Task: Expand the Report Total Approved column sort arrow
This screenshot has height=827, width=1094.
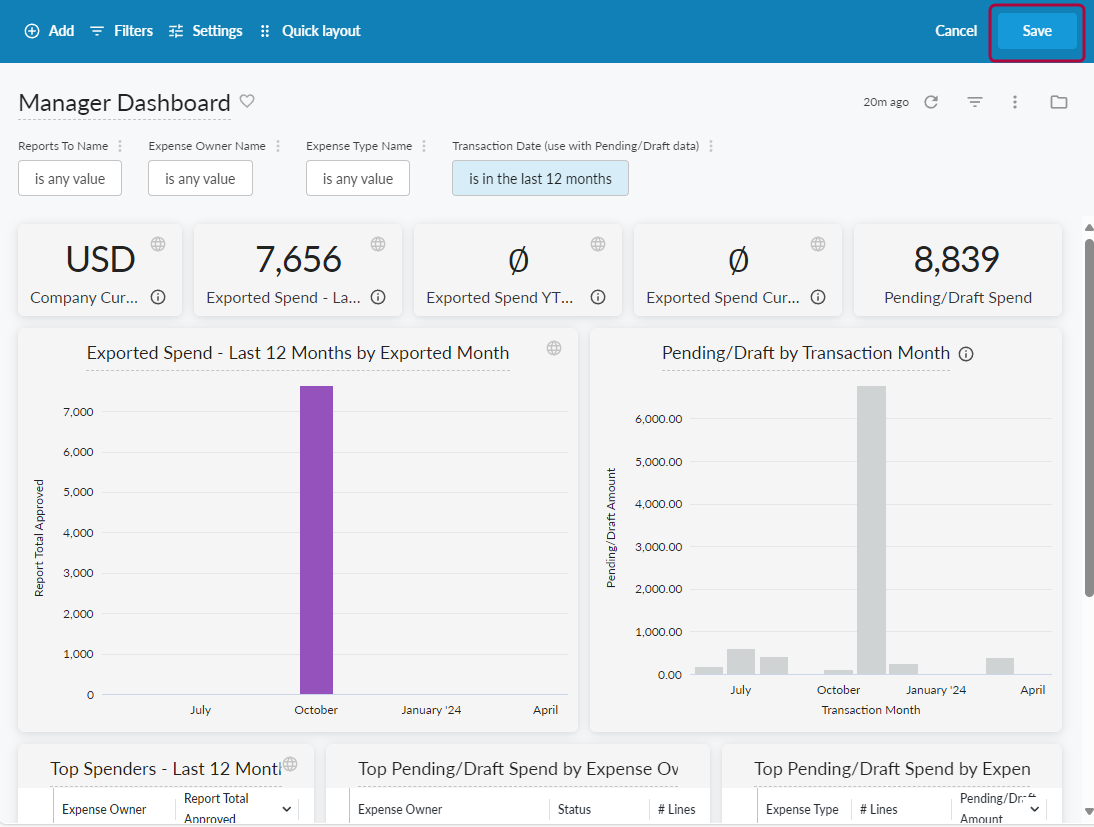Action: pyautogui.click(x=287, y=809)
